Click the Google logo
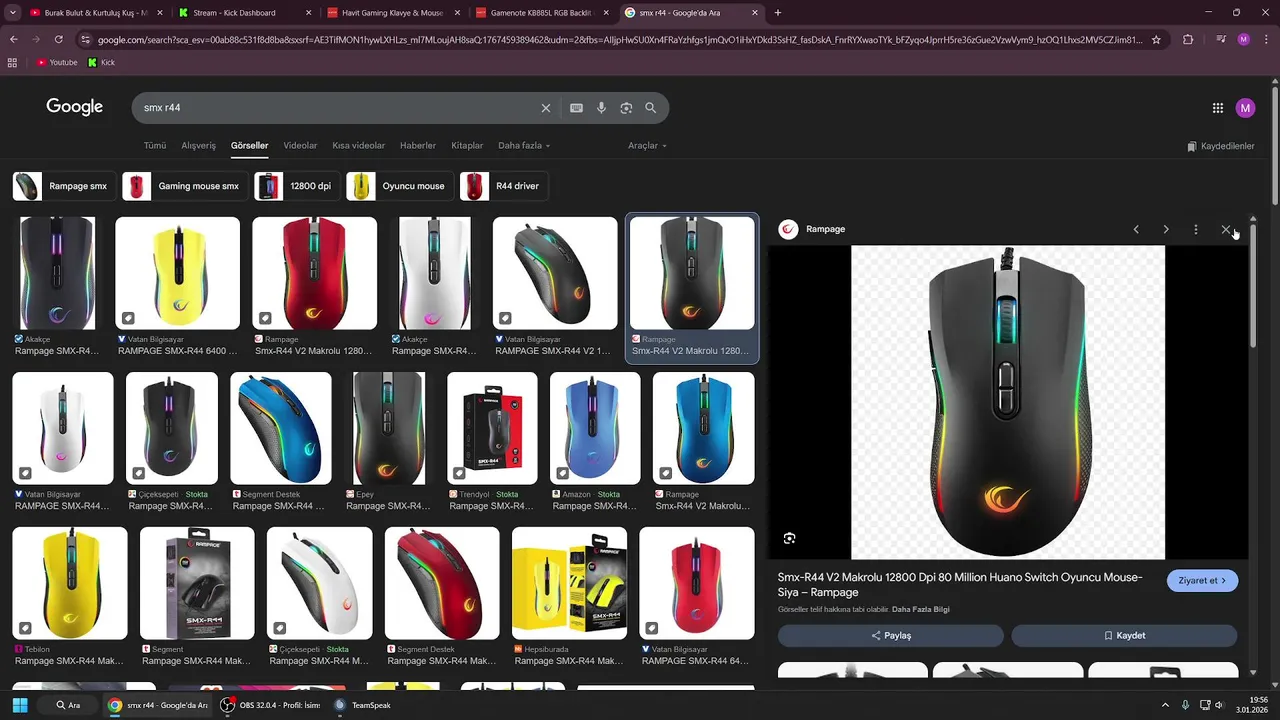Image resolution: width=1280 pixels, height=720 pixels. click(x=74, y=107)
